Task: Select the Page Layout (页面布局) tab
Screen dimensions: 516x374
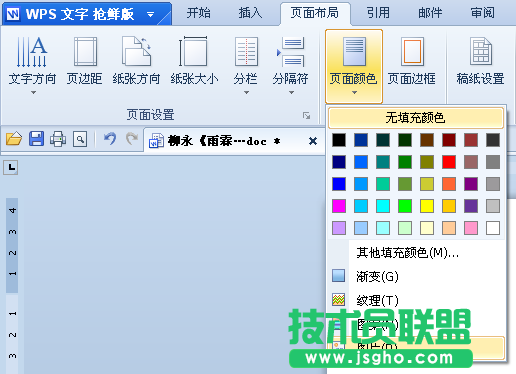Action: point(315,13)
